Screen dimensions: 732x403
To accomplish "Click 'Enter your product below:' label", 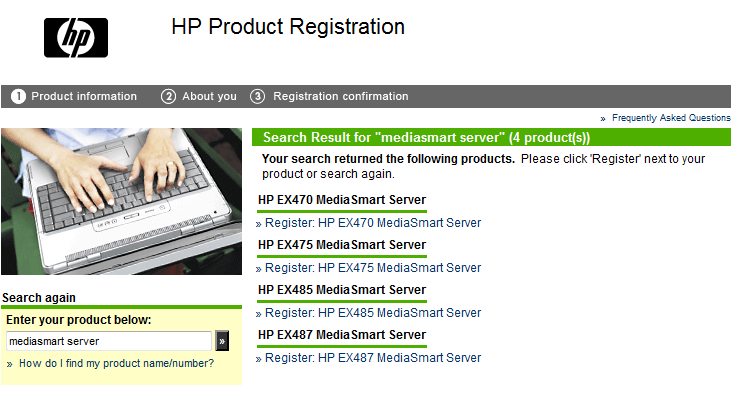I will click(x=79, y=320).
